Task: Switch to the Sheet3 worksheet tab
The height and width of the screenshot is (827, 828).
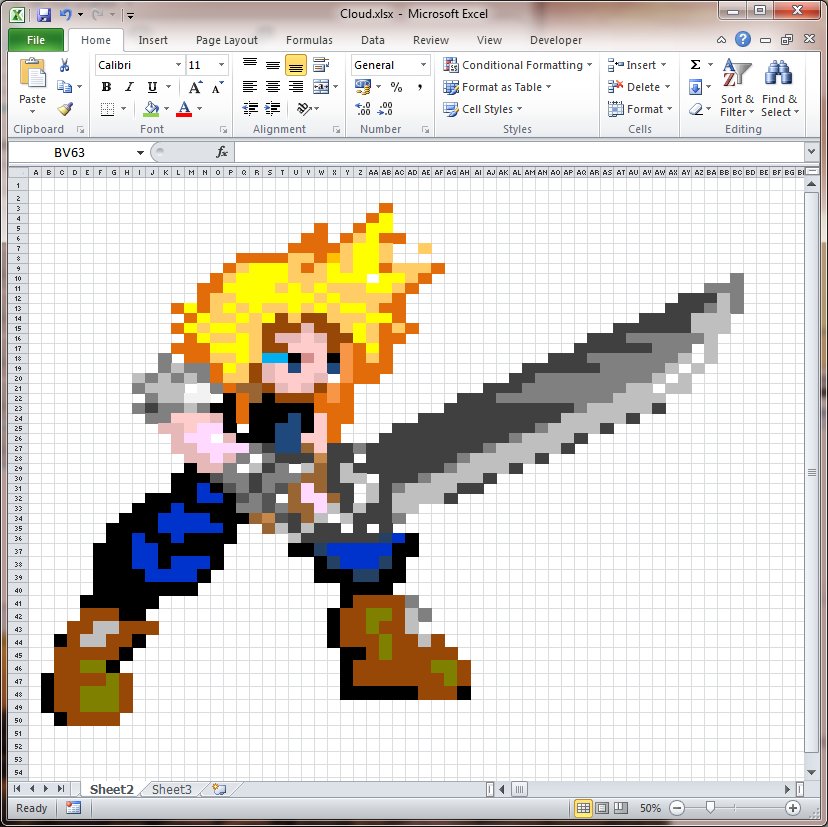Action: (171, 789)
